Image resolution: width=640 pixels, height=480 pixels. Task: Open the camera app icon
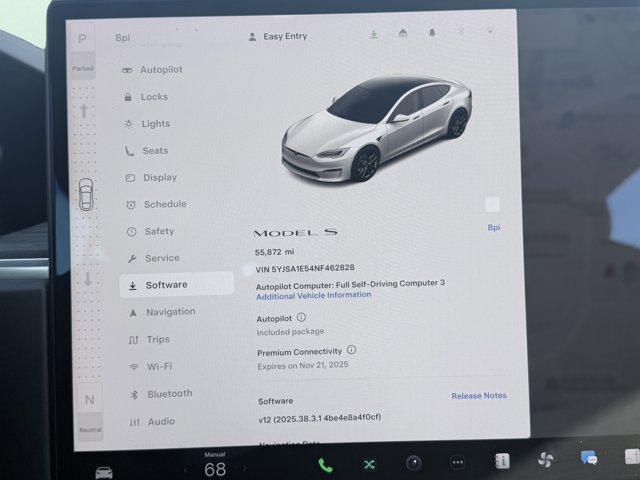pyautogui.click(x=413, y=463)
